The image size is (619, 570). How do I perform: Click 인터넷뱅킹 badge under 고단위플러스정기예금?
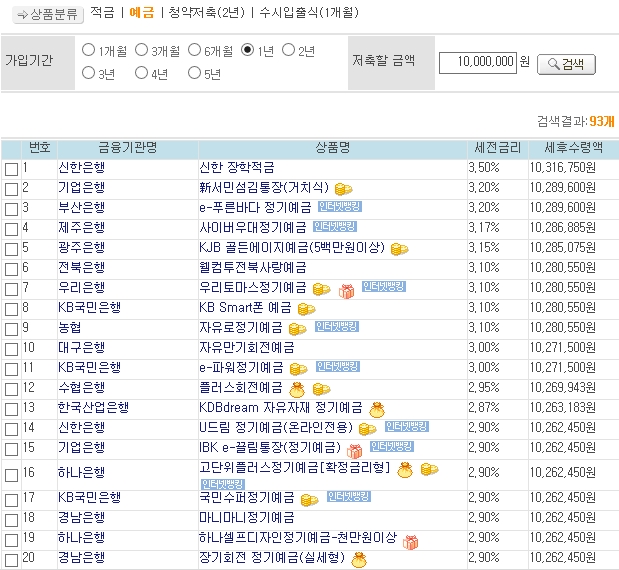tap(223, 484)
